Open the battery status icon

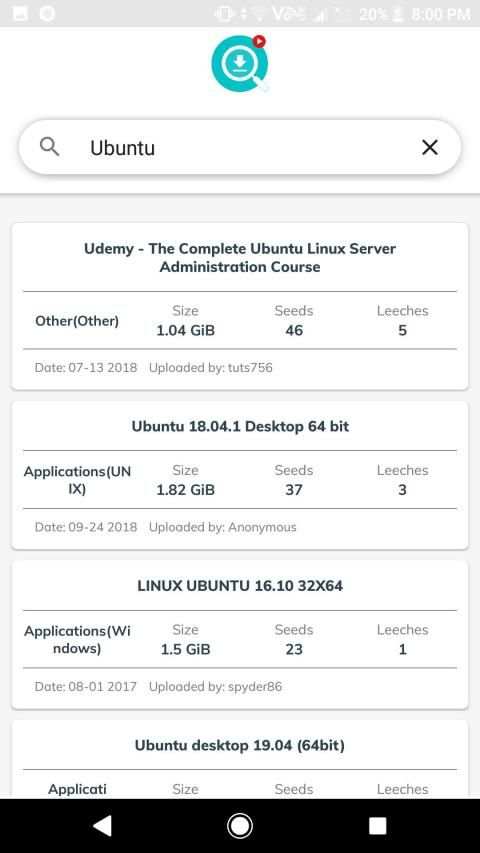(x=397, y=14)
